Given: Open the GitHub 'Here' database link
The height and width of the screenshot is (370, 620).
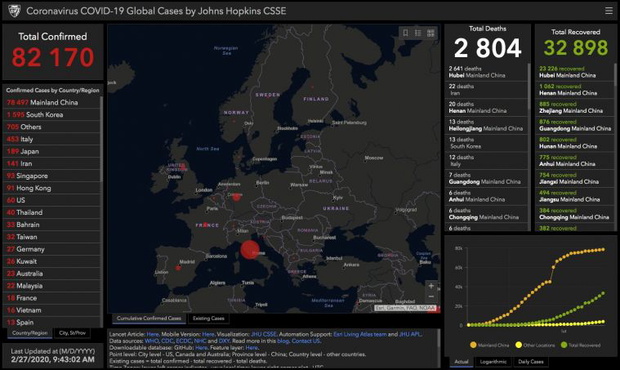Looking at the screenshot, I should click(x=201, y=348).
